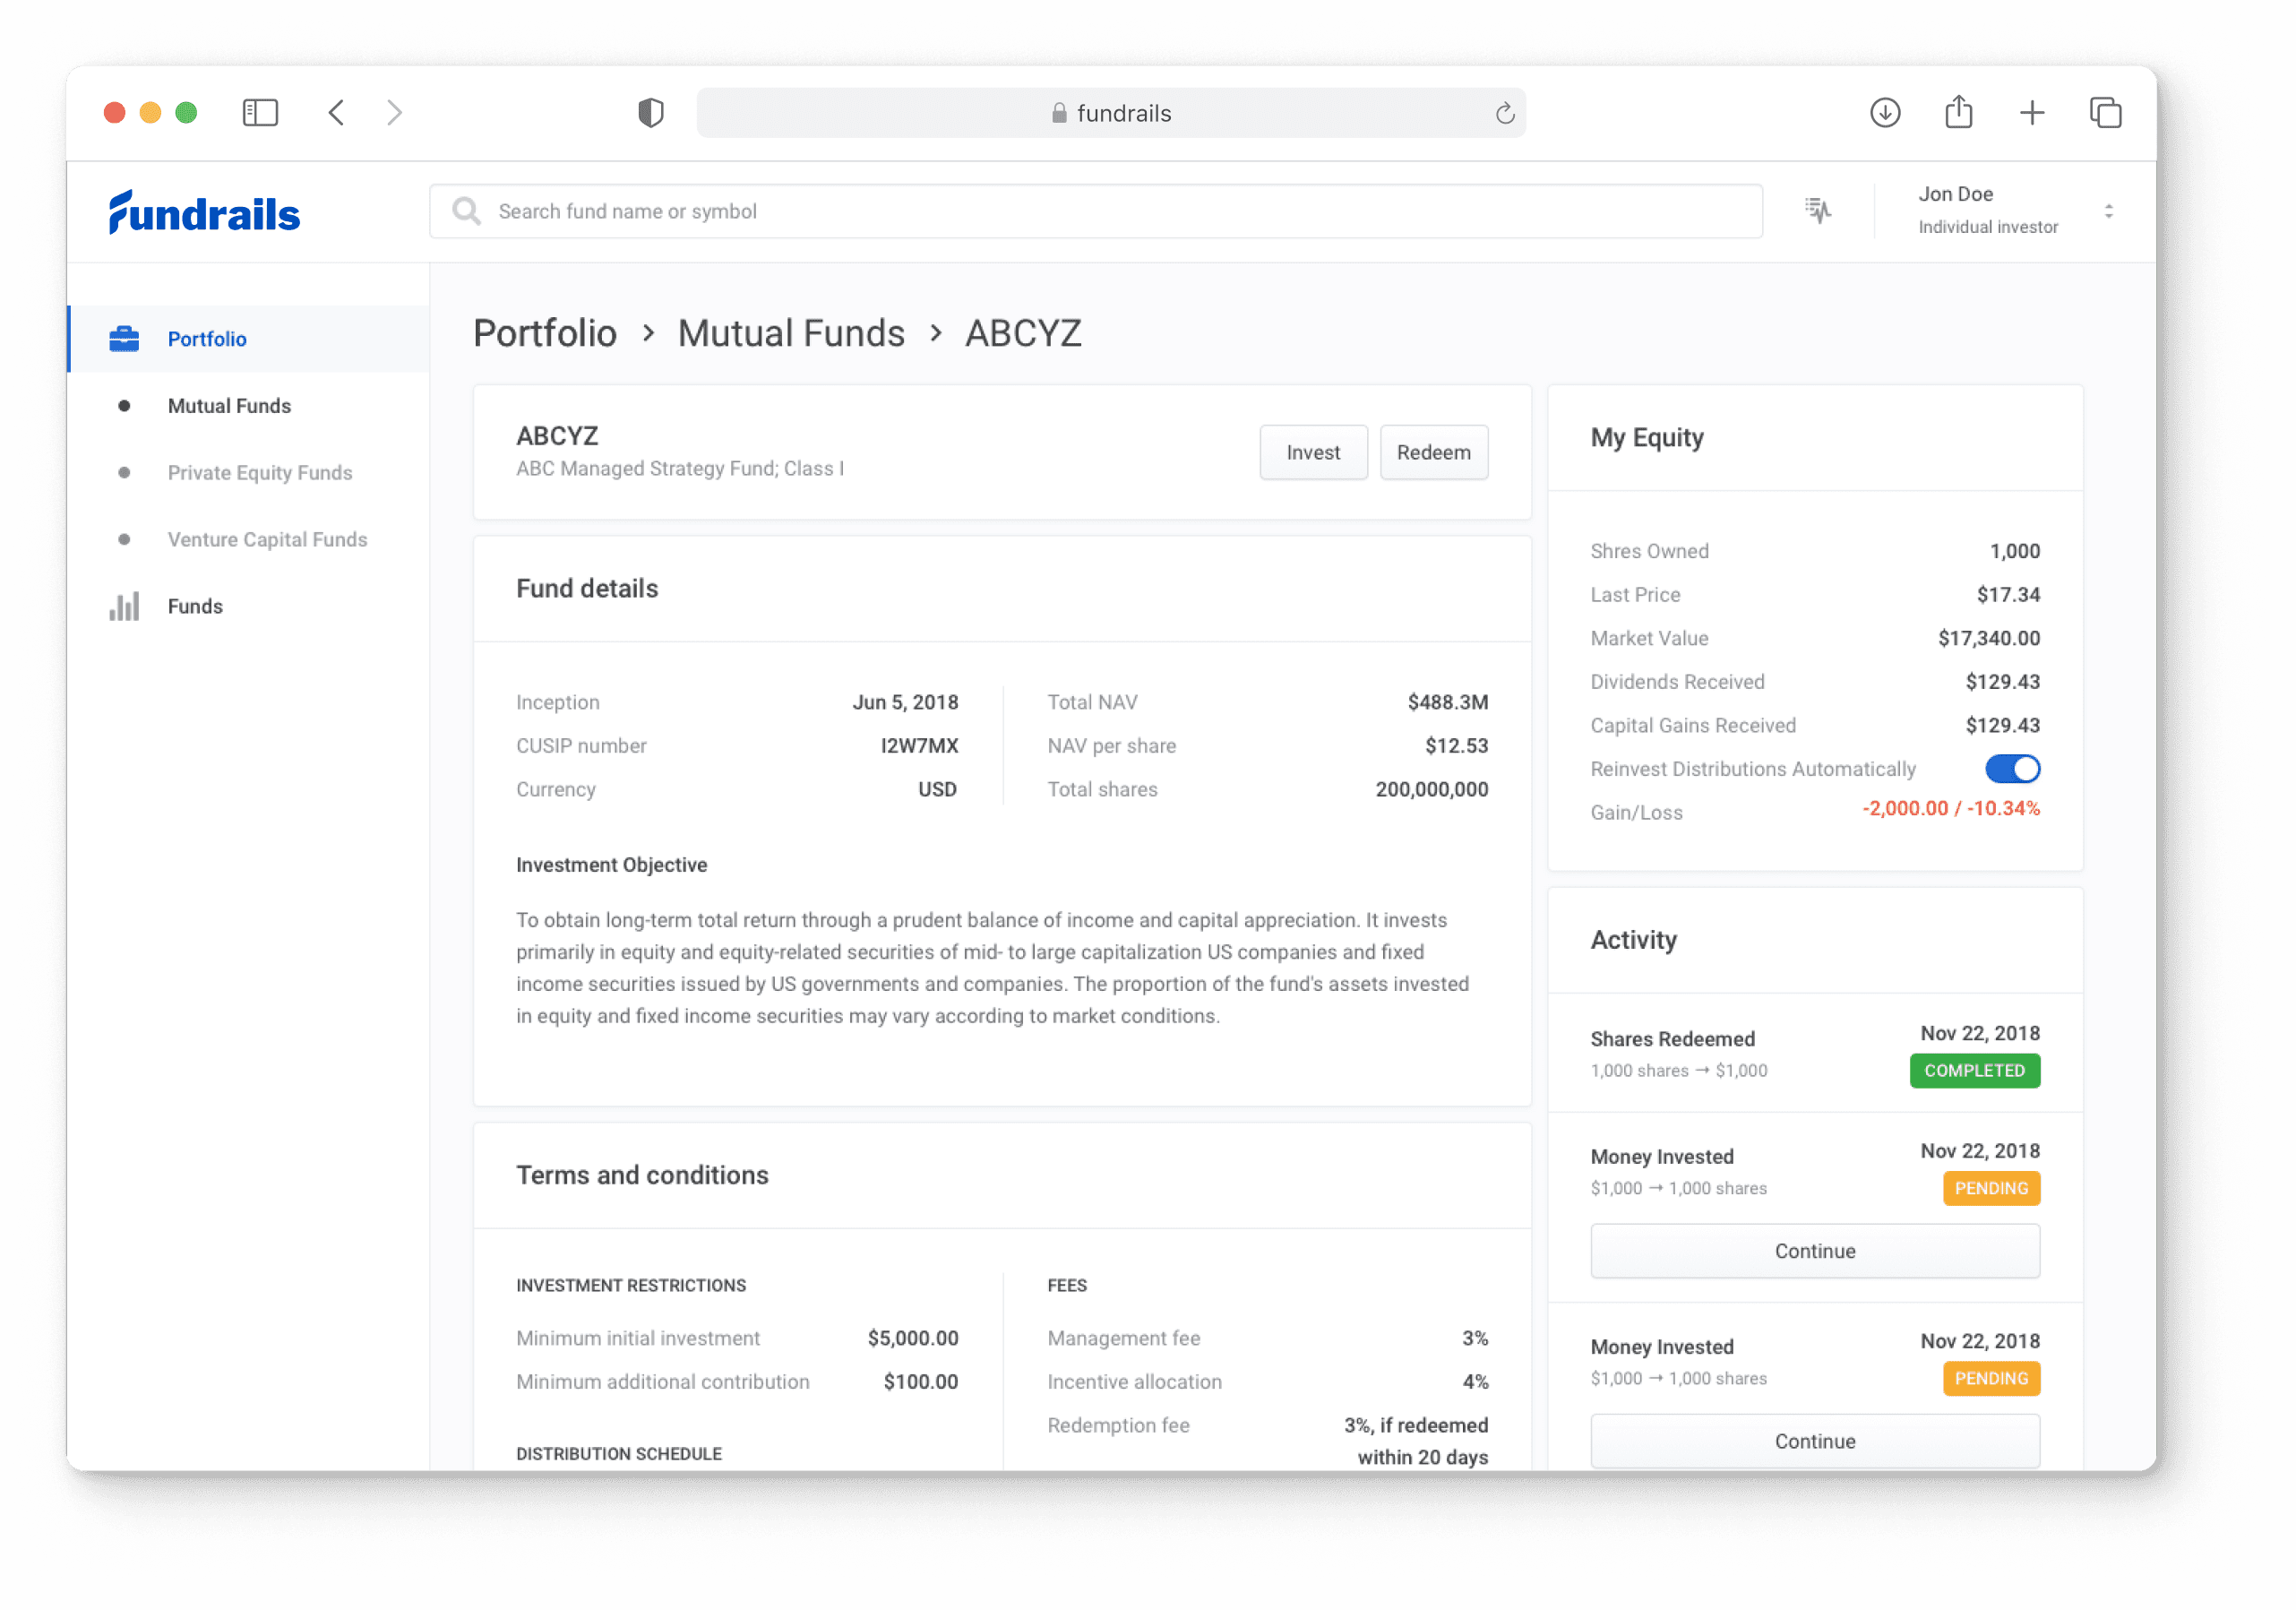This screenshot has width=2296, height=1610.
Task: Click the Funds bar chart icon
Action: [x=124, y=606]
